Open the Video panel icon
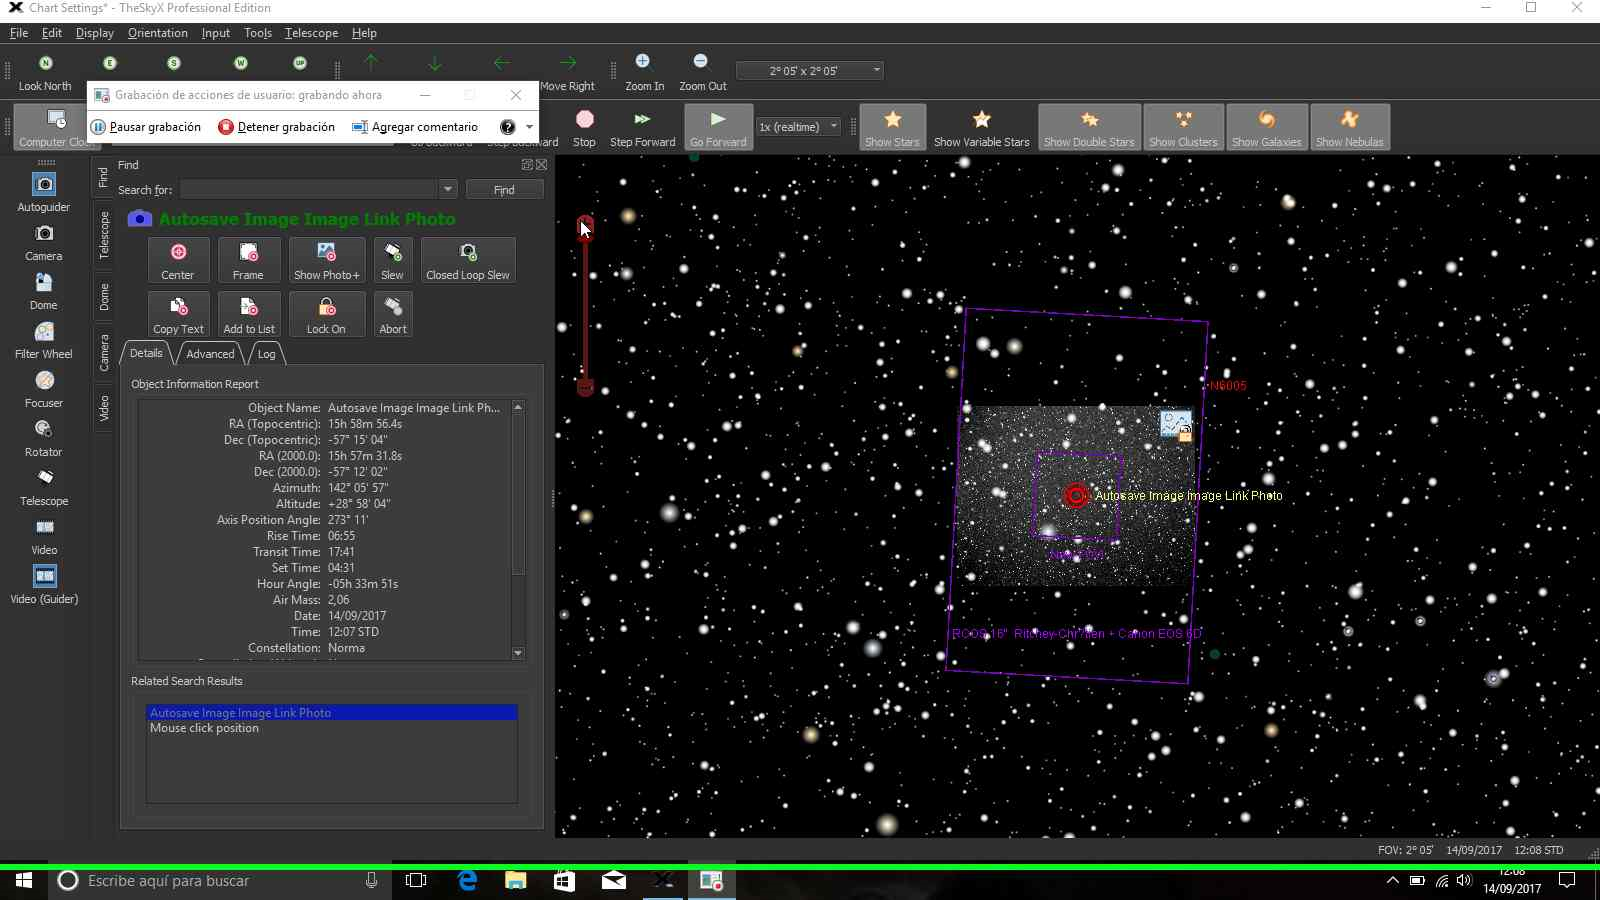The image size is (1600, 900). [x=44, y=535]
